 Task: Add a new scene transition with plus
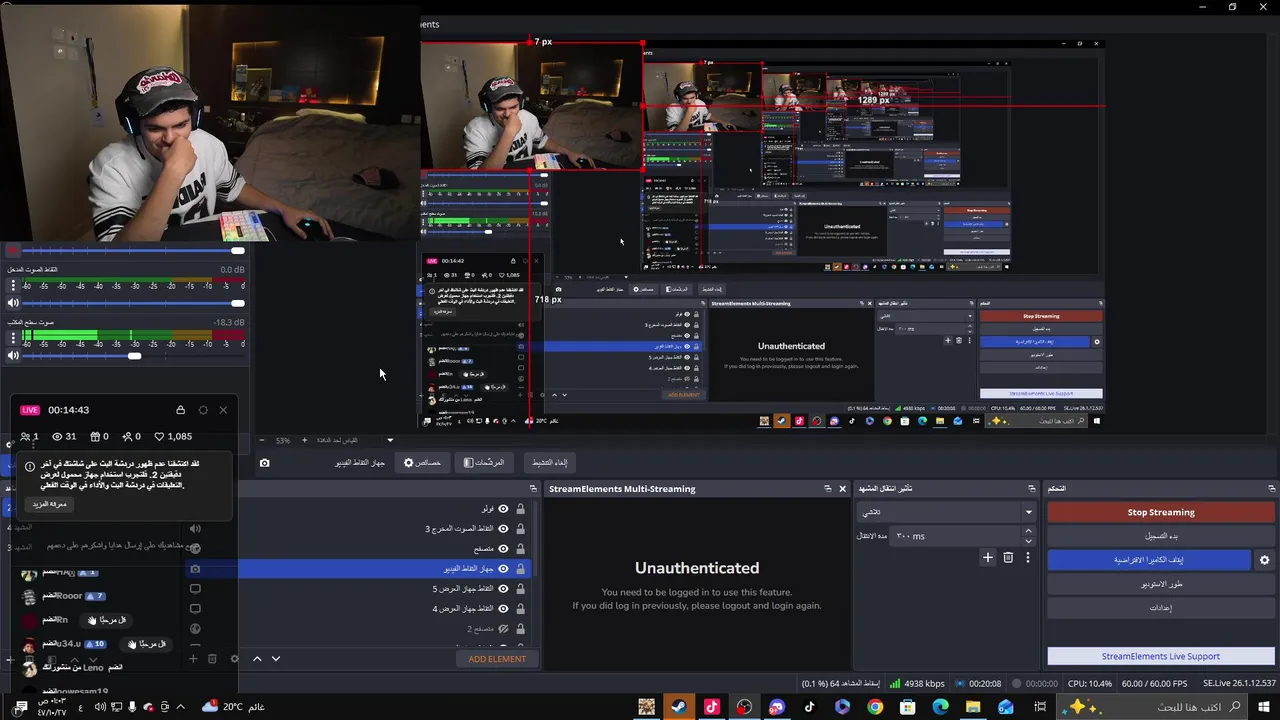[x=988, y=558]
